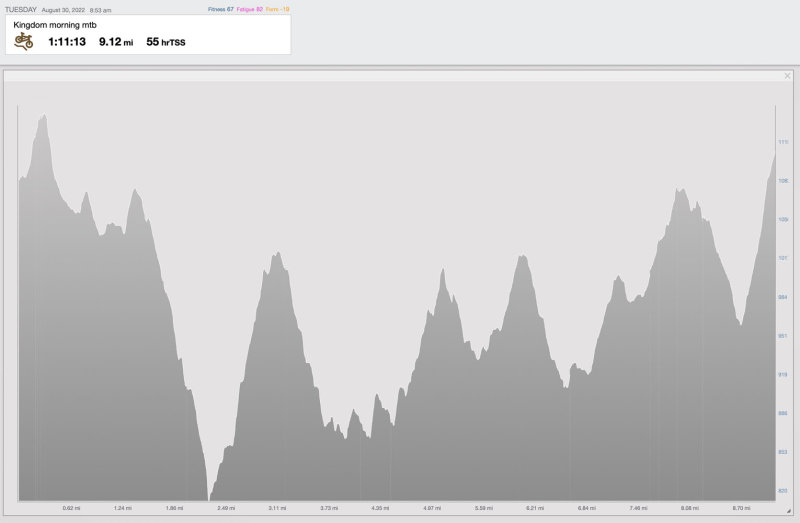Click the 820 elevation axis label
Screen dimensions: 800x523
[783, 491]
